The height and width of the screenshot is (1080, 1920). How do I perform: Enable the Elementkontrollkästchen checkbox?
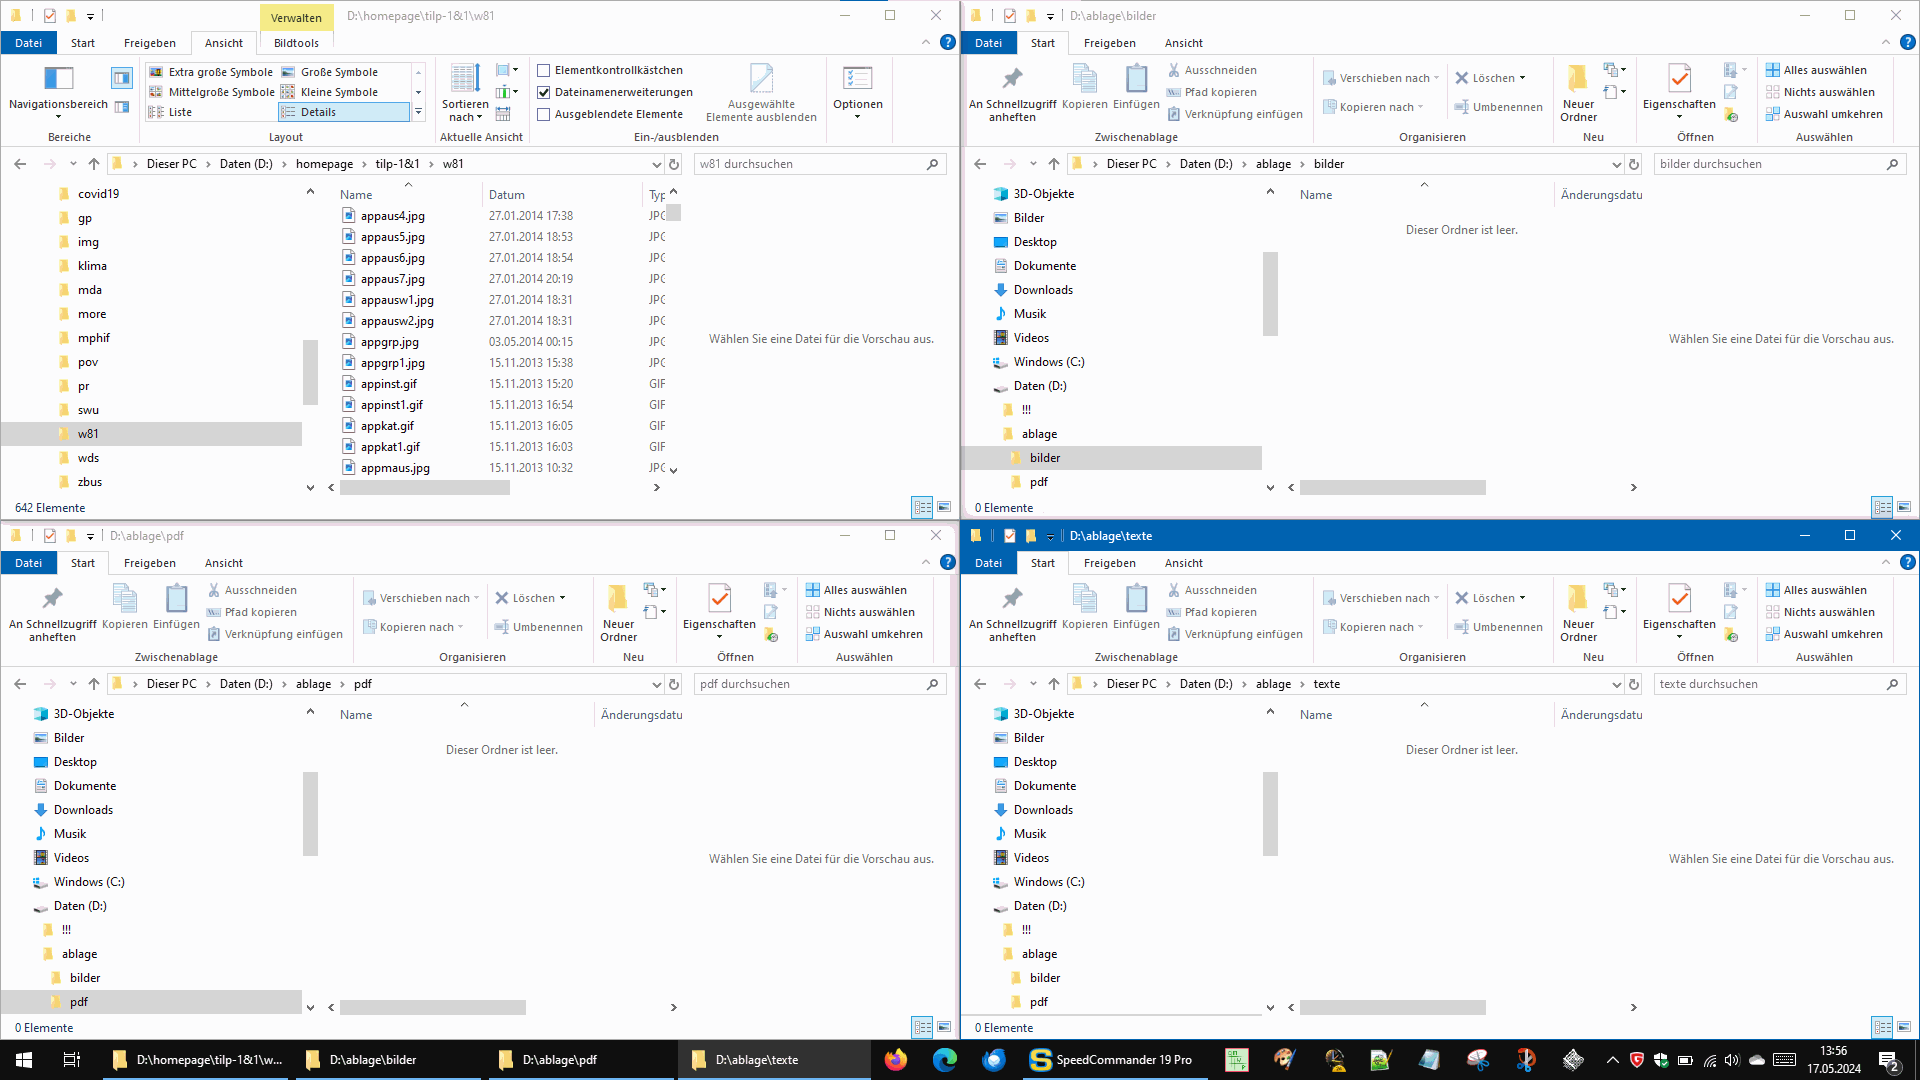click(544, 70)
